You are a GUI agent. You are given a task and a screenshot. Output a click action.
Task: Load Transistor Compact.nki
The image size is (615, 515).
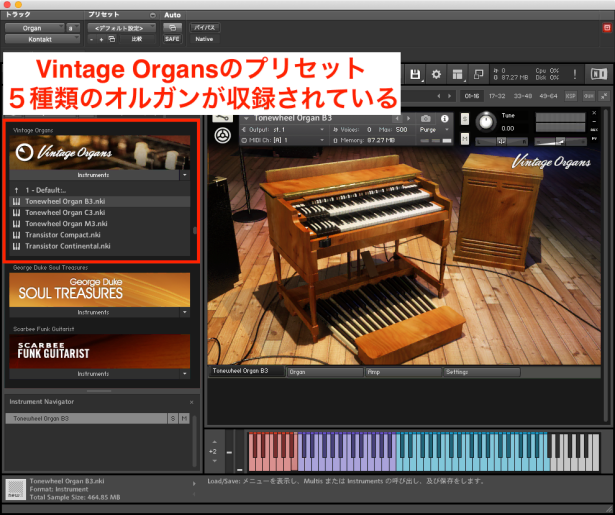click(x=100, y=235)
